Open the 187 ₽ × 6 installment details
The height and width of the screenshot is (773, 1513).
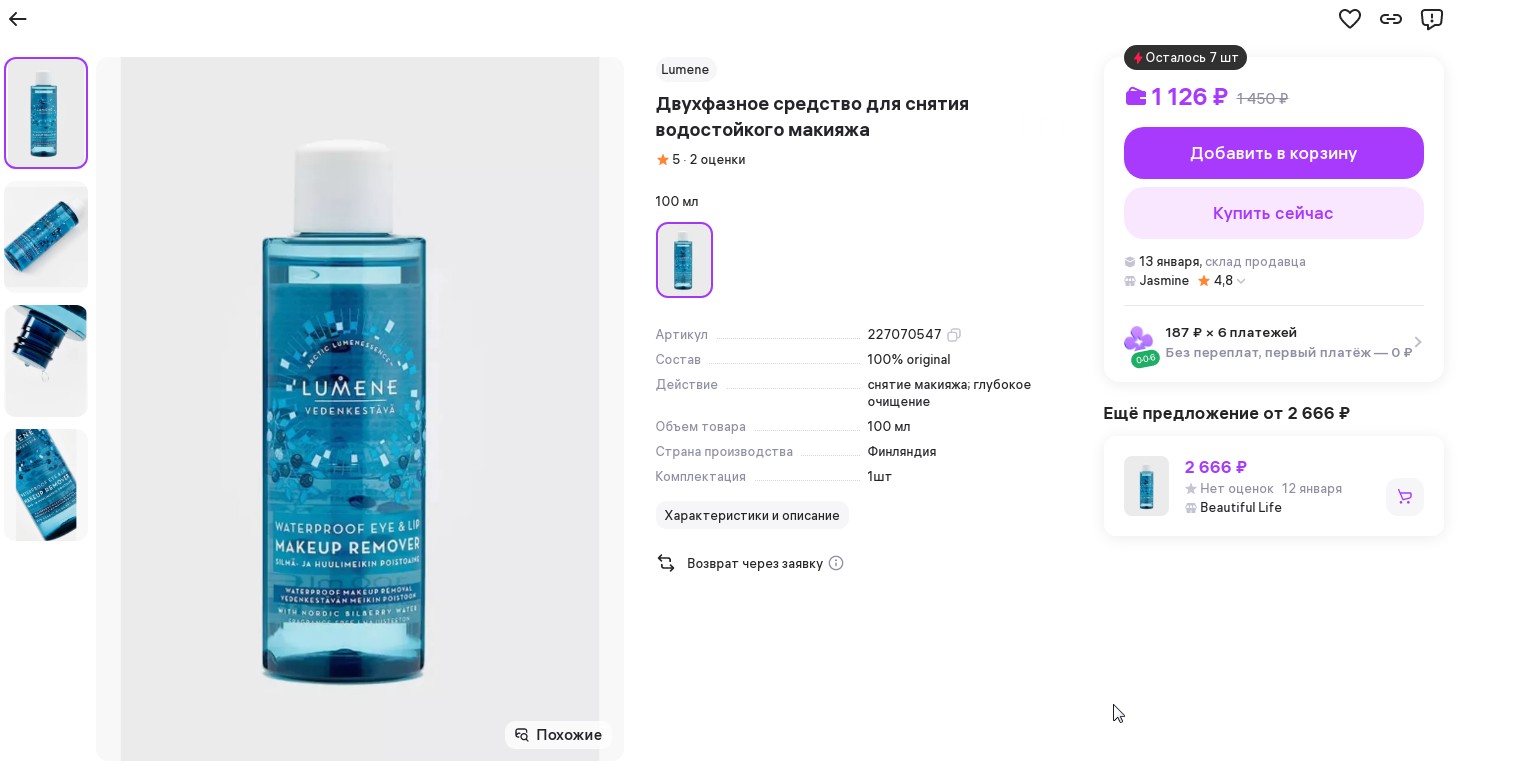coord(1273,342)
